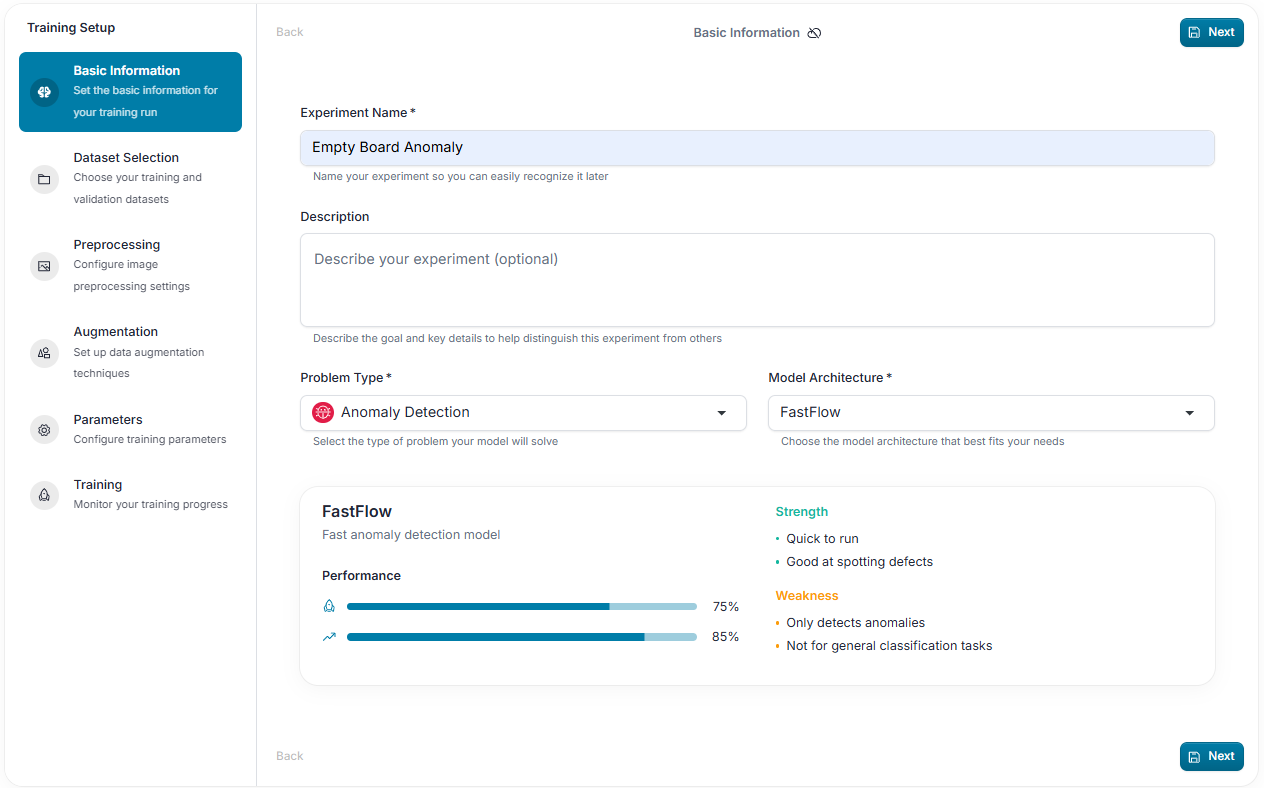The height and width of the screenshot is (788, 1264).
Task: Click the gear icon for Parameters step
Action: tap(44, 430)
